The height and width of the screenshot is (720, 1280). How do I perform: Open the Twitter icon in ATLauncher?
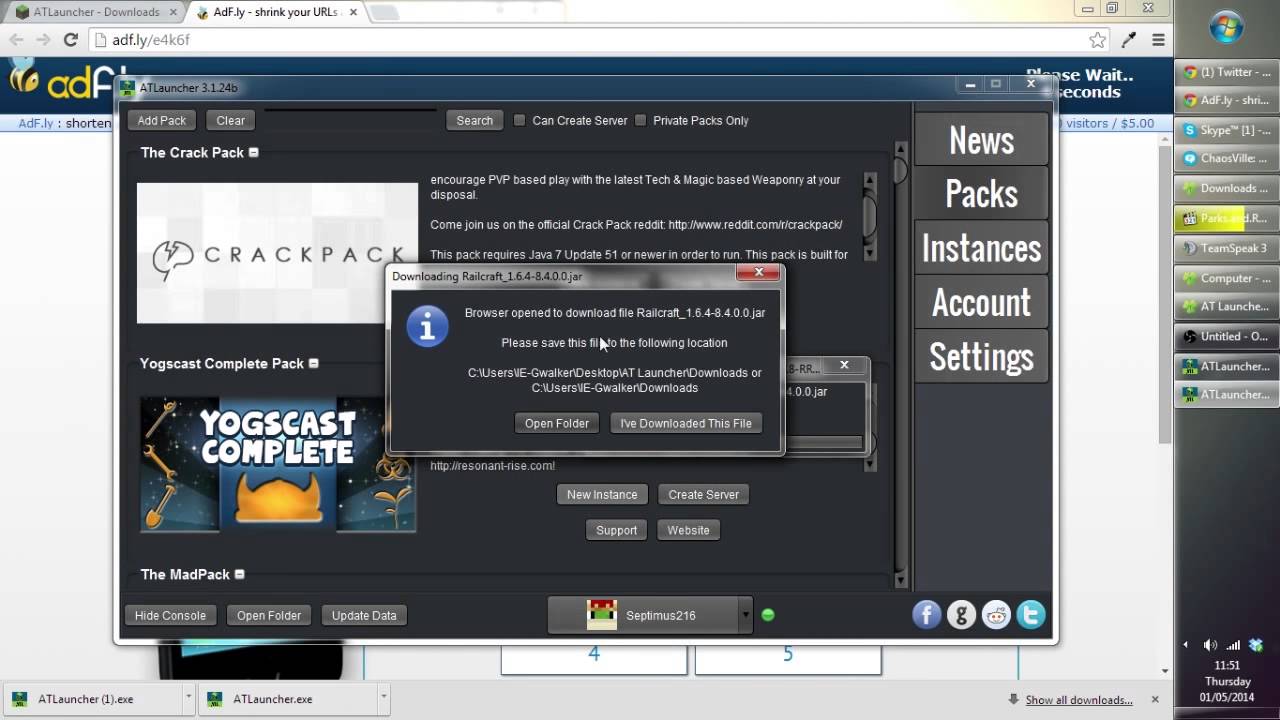[1031, 615]
